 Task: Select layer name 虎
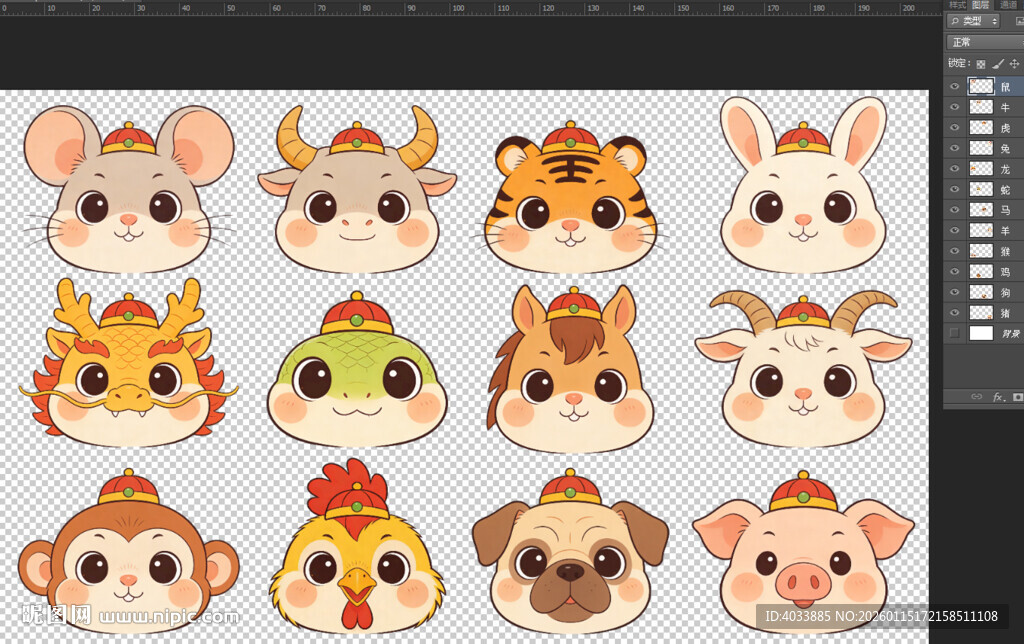[x=1006, y=128]
